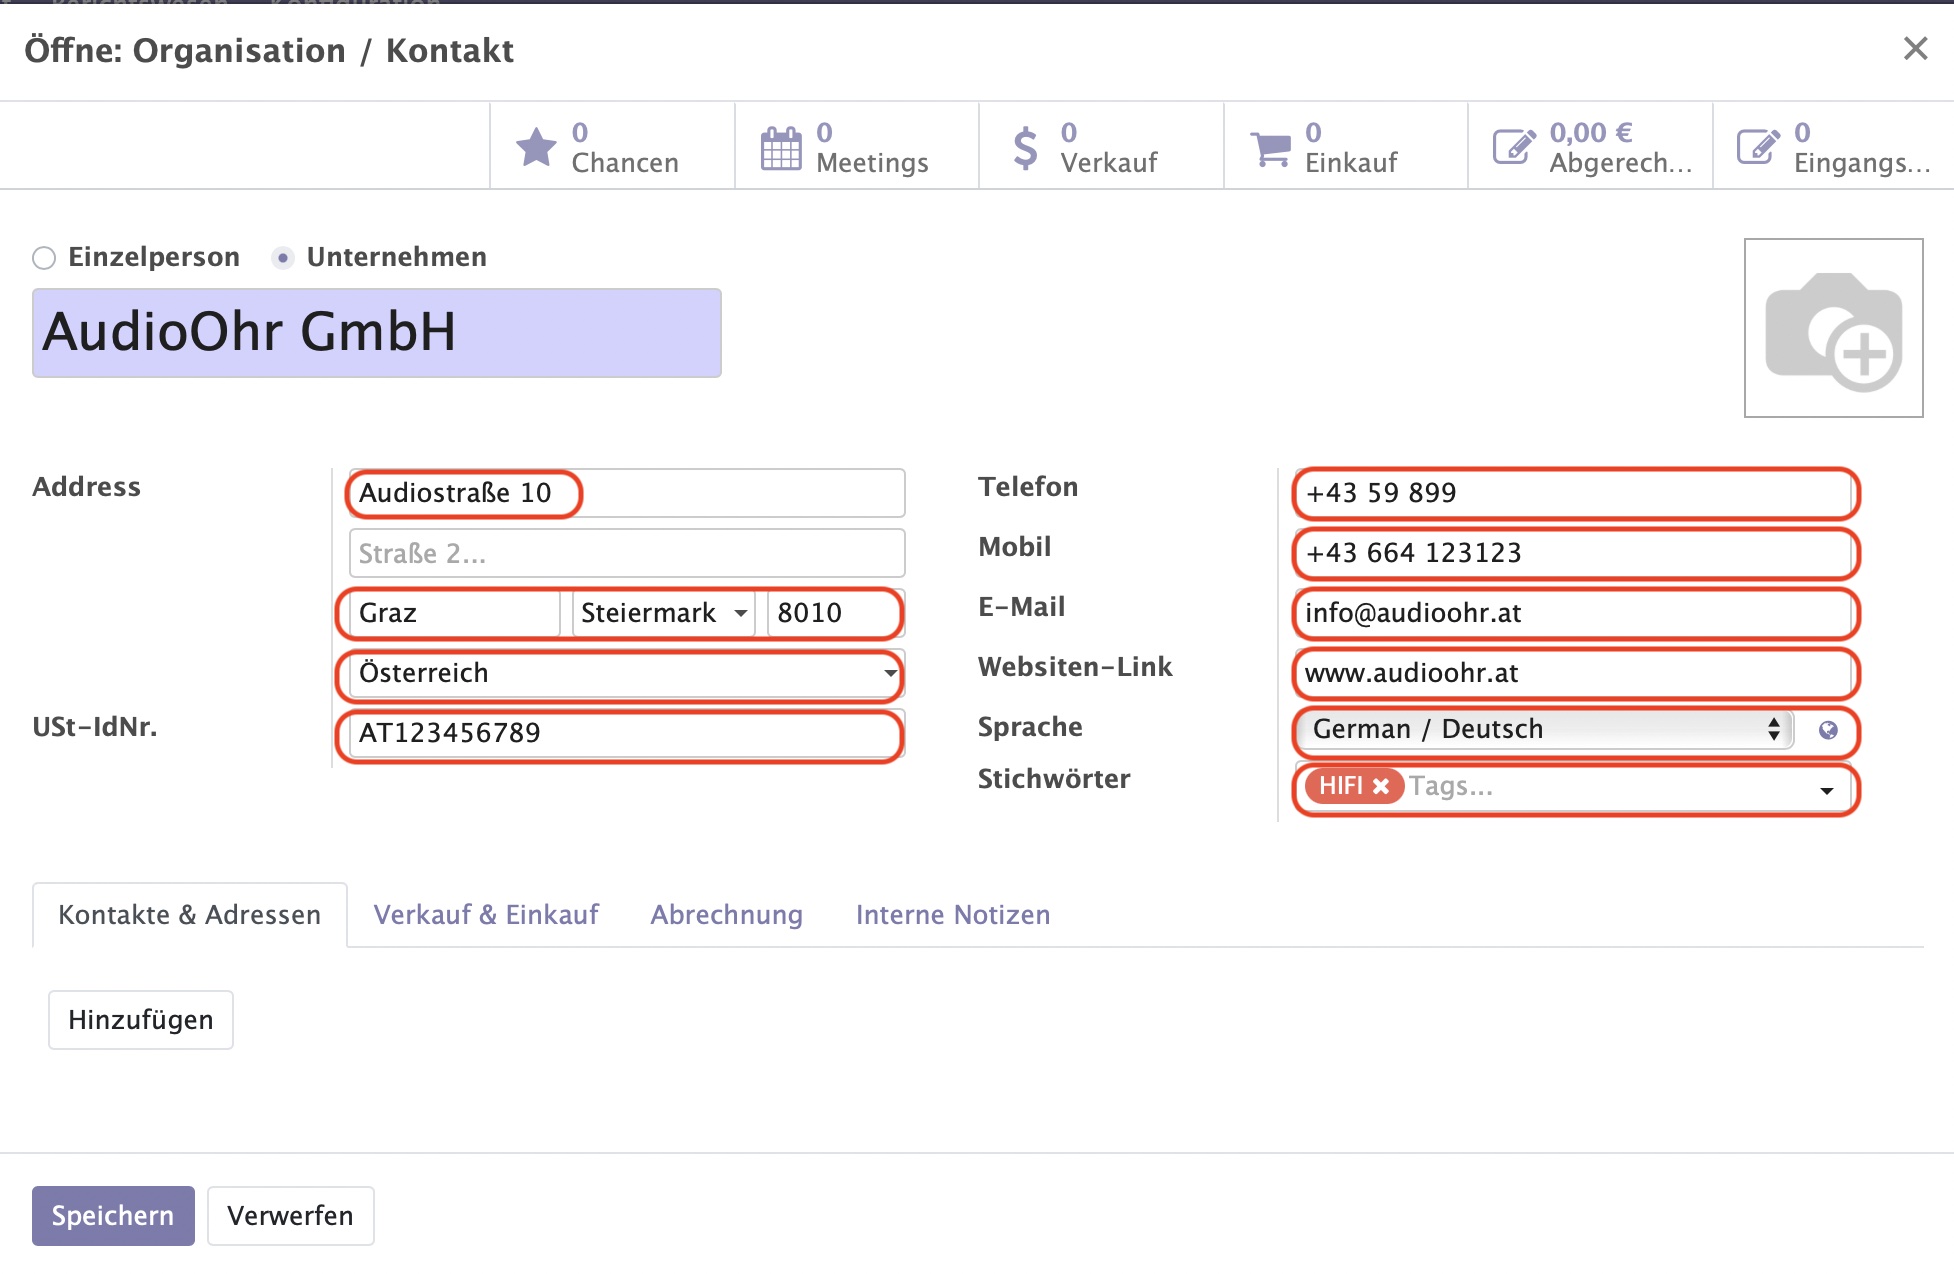Screen dimensions: 1954x1274
Task: Click the Graz city field
Action: coord(454,613)
